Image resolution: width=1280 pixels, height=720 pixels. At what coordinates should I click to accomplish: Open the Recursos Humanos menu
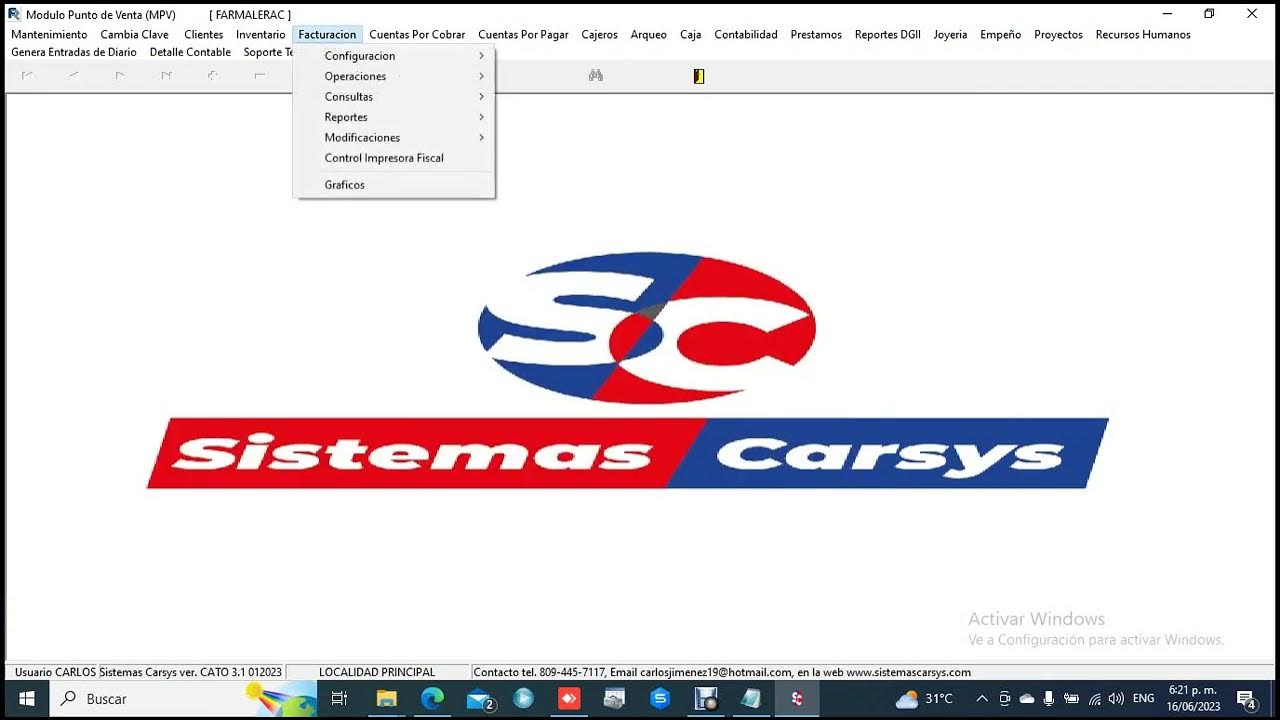1143,34
